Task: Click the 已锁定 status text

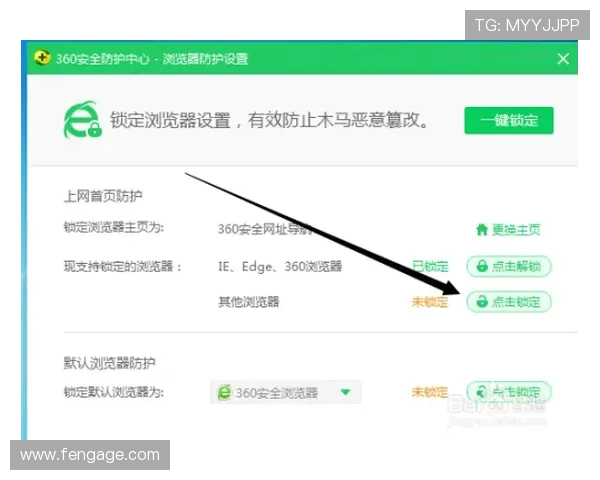Action: pos(430,266)
